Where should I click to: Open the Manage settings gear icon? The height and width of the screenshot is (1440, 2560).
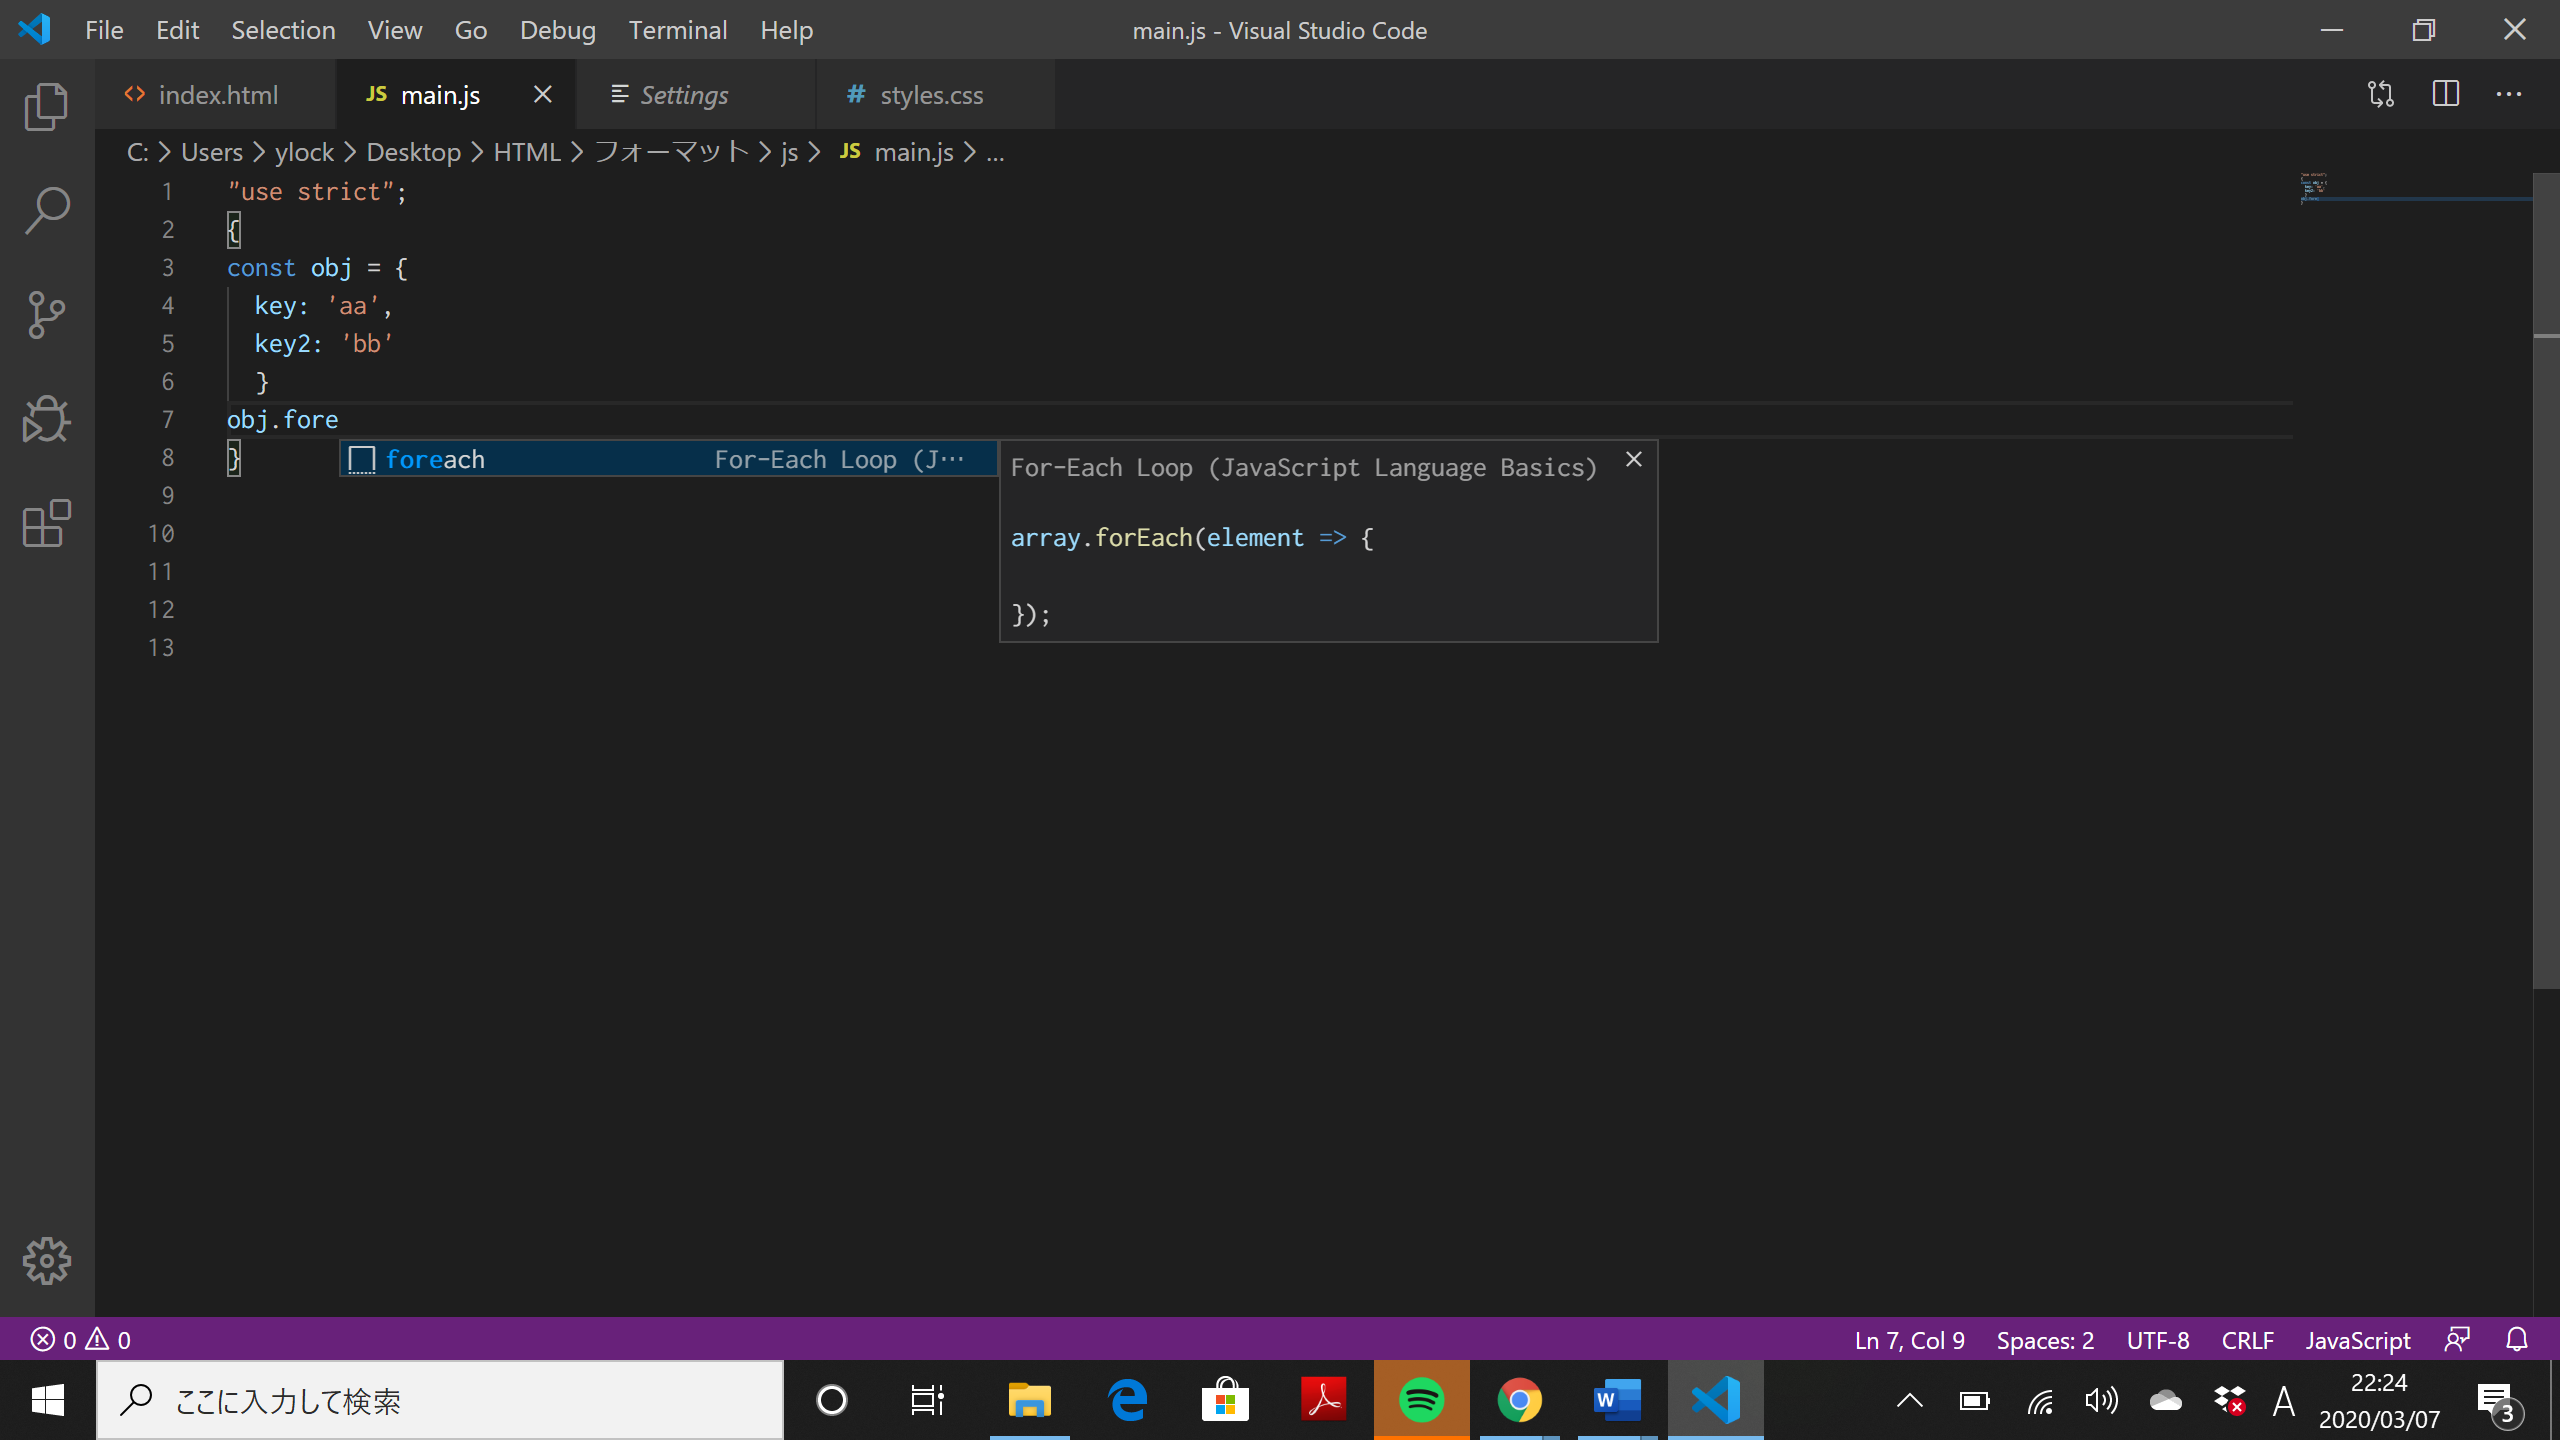coord(47,1261)
